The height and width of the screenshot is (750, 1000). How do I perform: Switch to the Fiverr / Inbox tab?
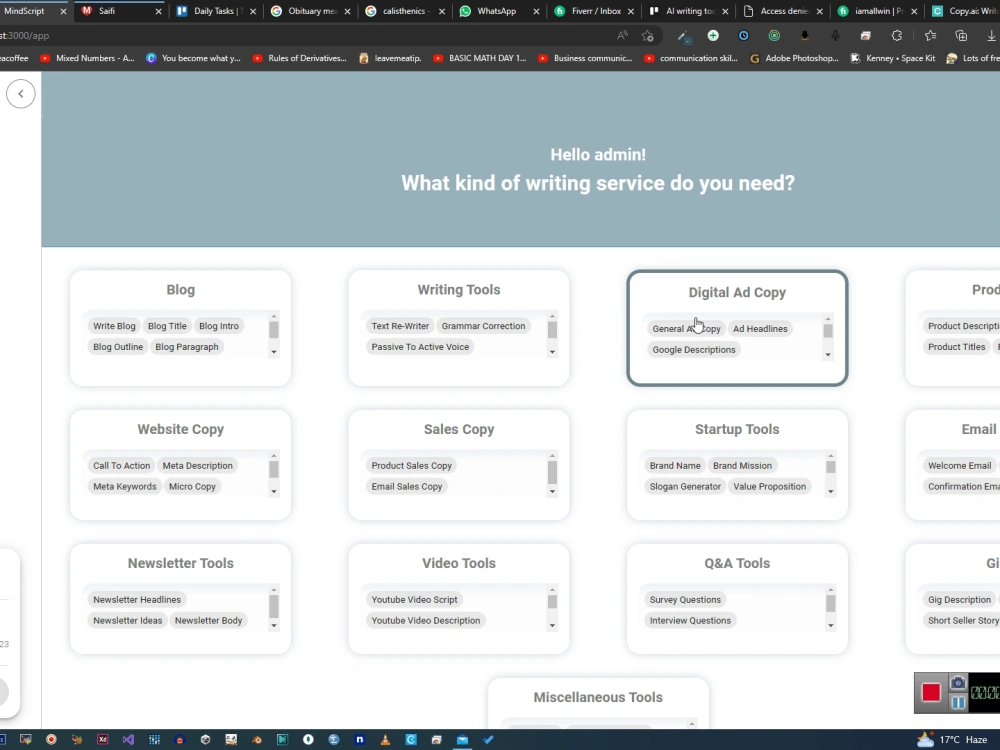596,11
